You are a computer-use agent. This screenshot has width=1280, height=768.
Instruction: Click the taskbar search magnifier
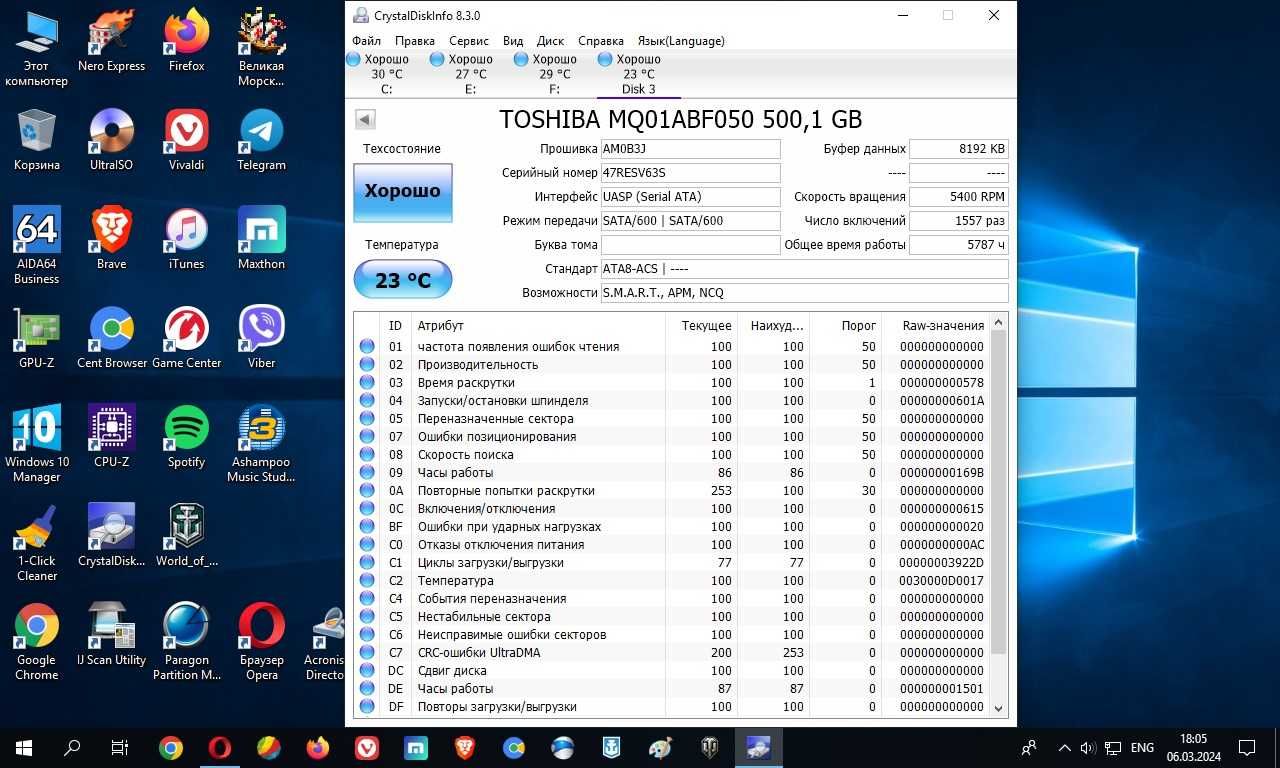click(72, 747)
